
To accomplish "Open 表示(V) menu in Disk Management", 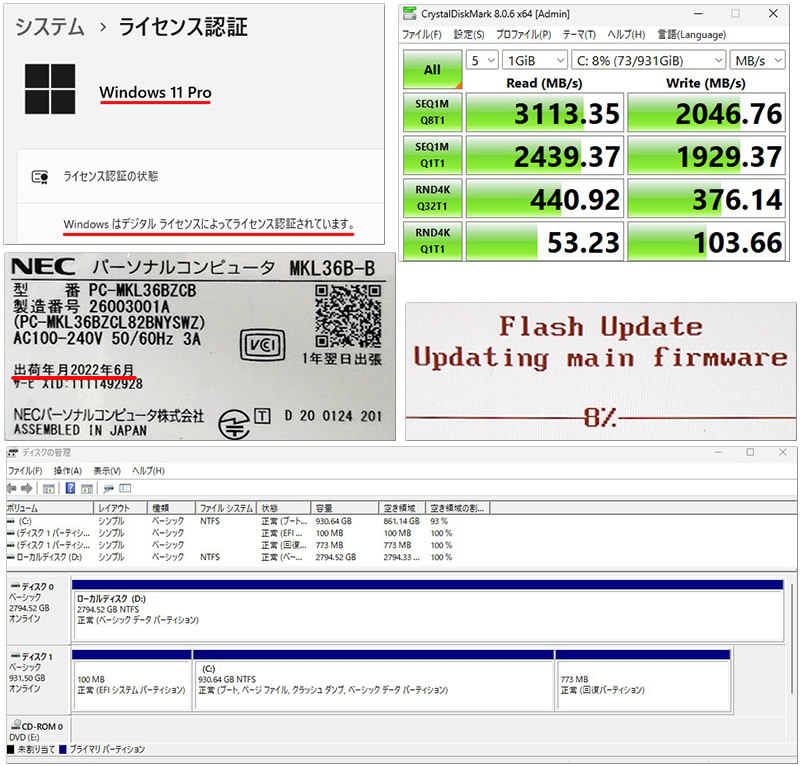I will tap(107, 471).
